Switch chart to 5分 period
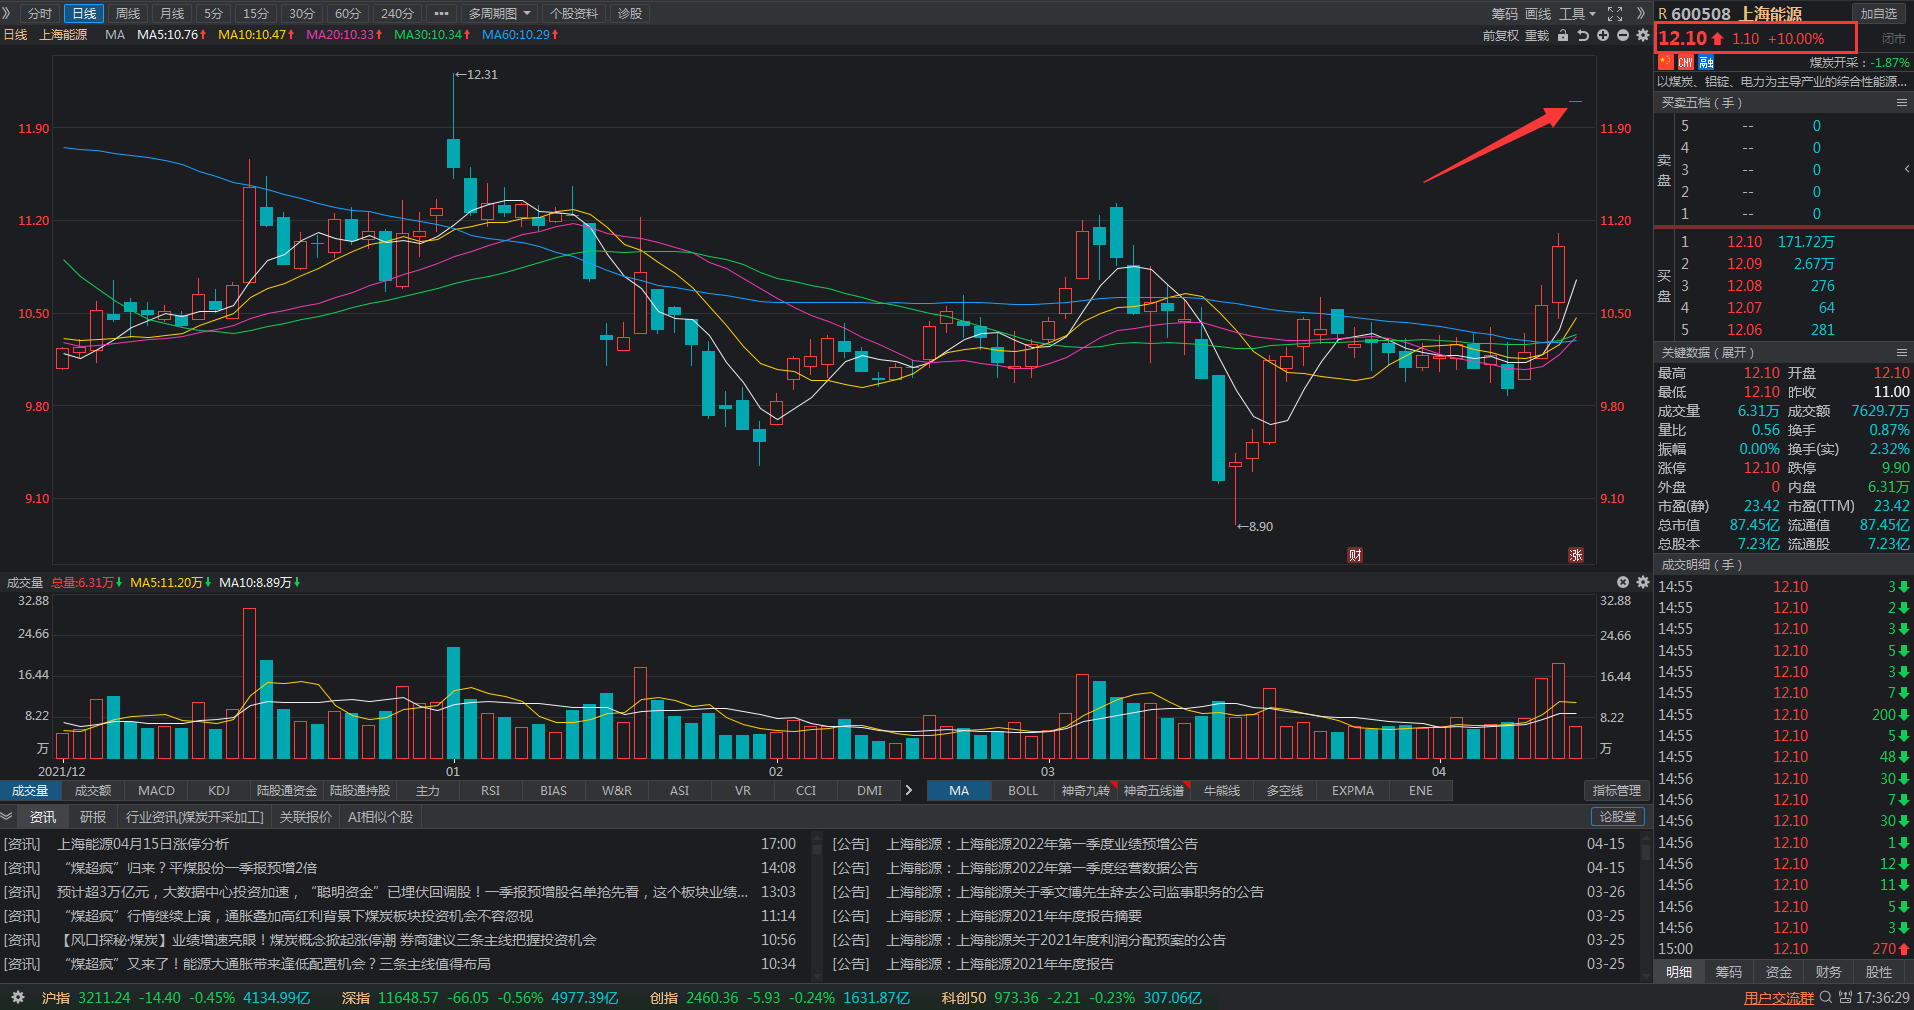The height and width of the screenshot is (1010, 1914). (x=213, y=13)
